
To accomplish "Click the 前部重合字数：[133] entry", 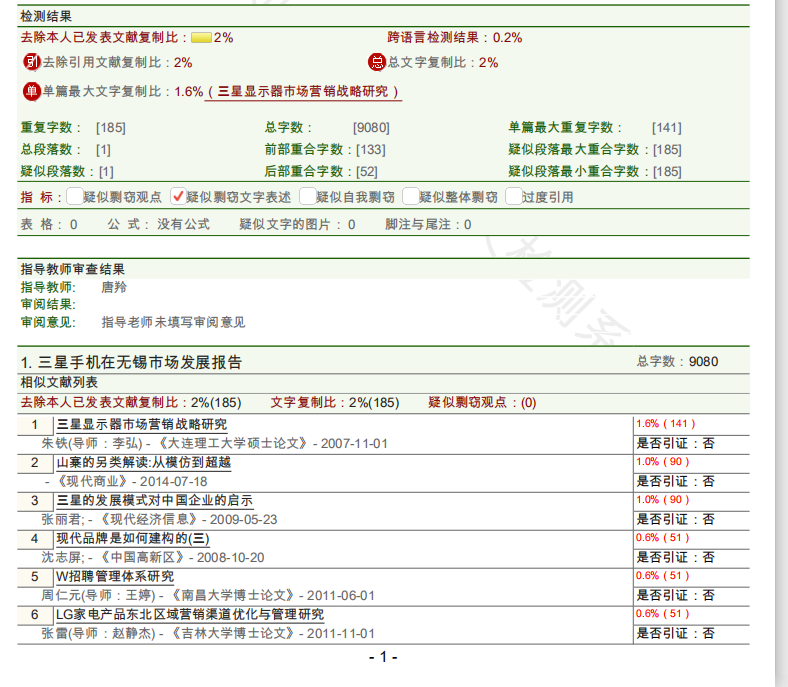I will tap(325, 150).
